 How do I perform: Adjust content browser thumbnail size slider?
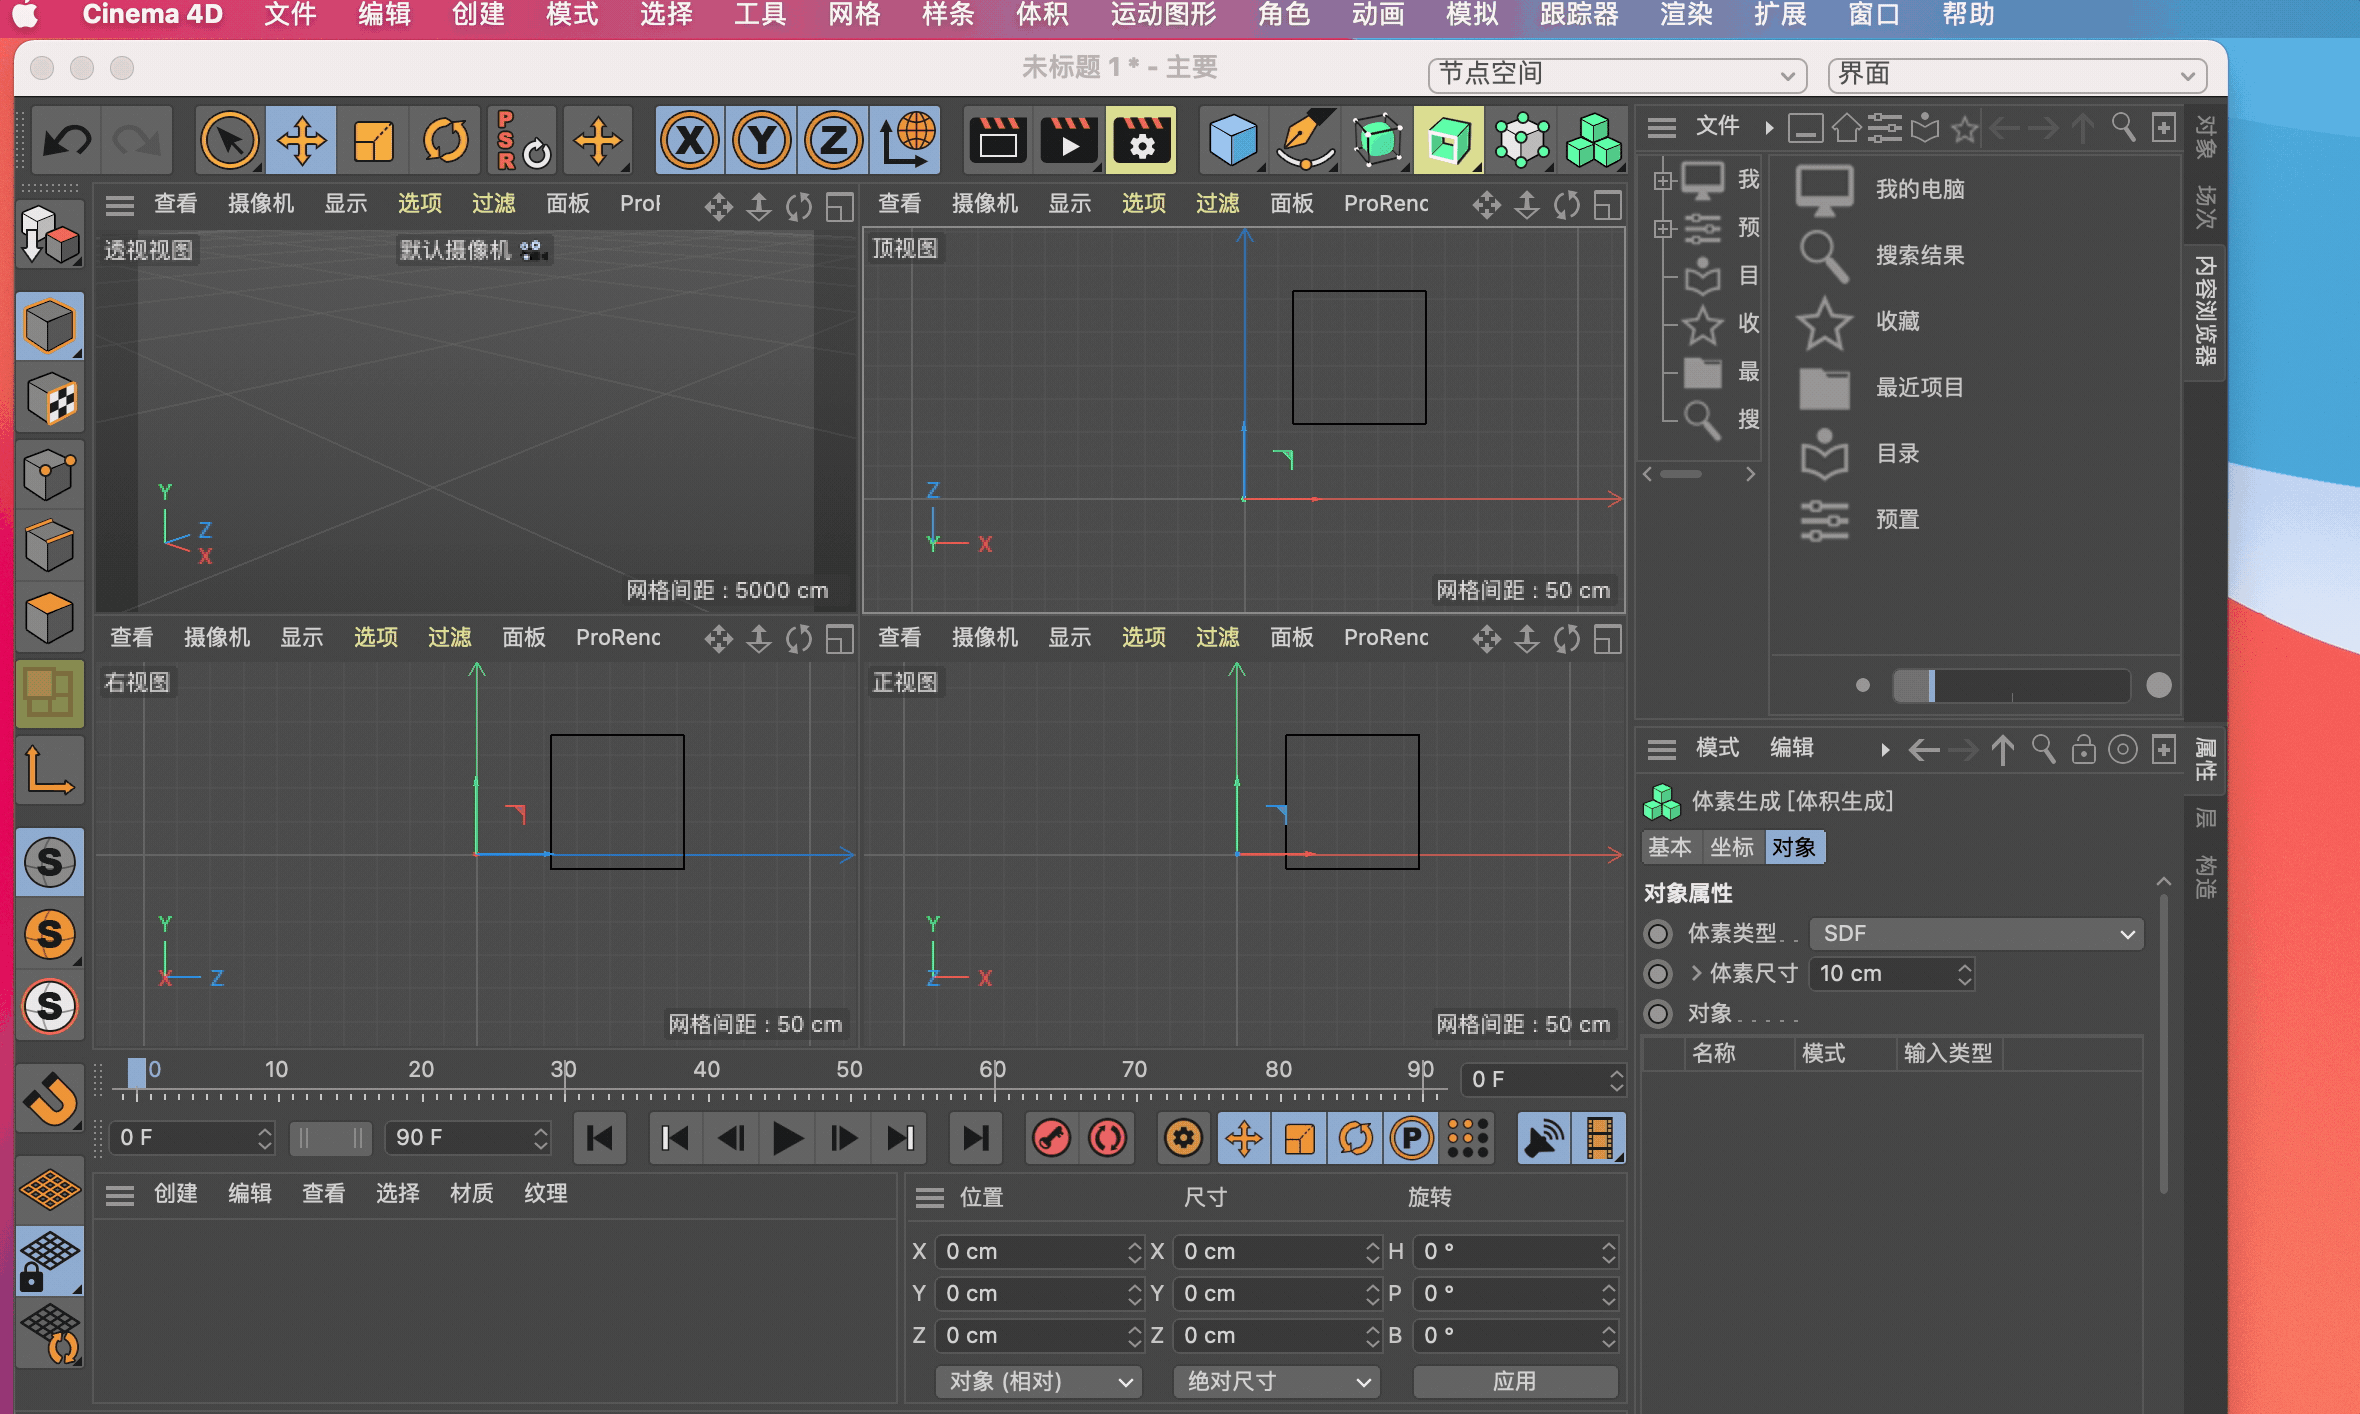click(2011, 686)
